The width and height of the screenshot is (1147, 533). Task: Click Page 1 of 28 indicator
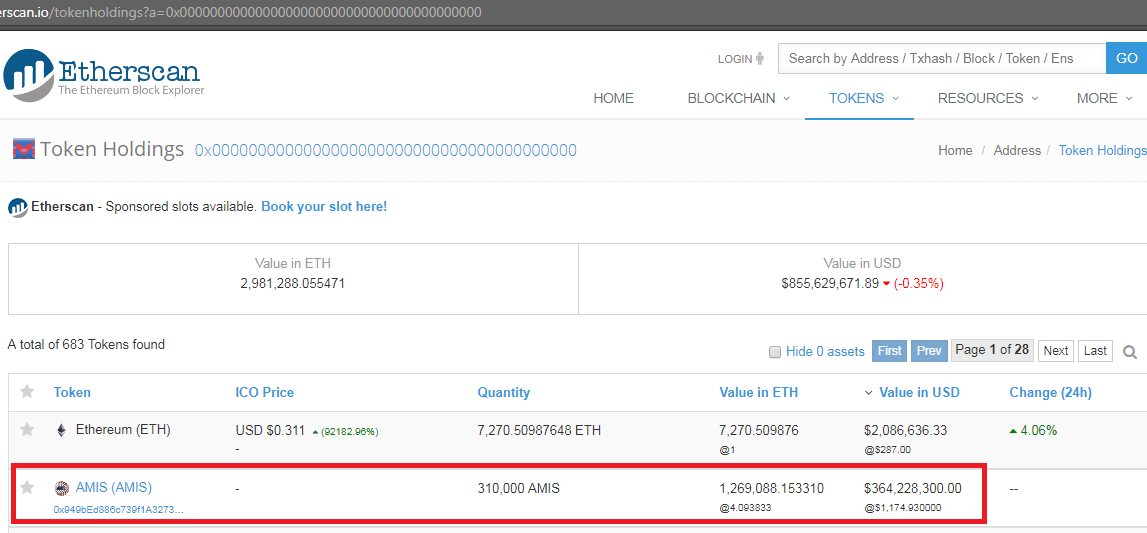[x=993, y=350]
